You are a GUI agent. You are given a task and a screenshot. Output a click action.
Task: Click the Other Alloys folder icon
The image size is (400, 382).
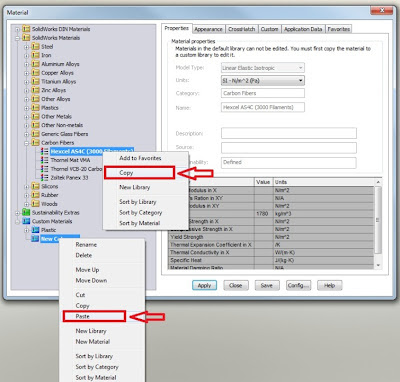(x=35, y=99)
